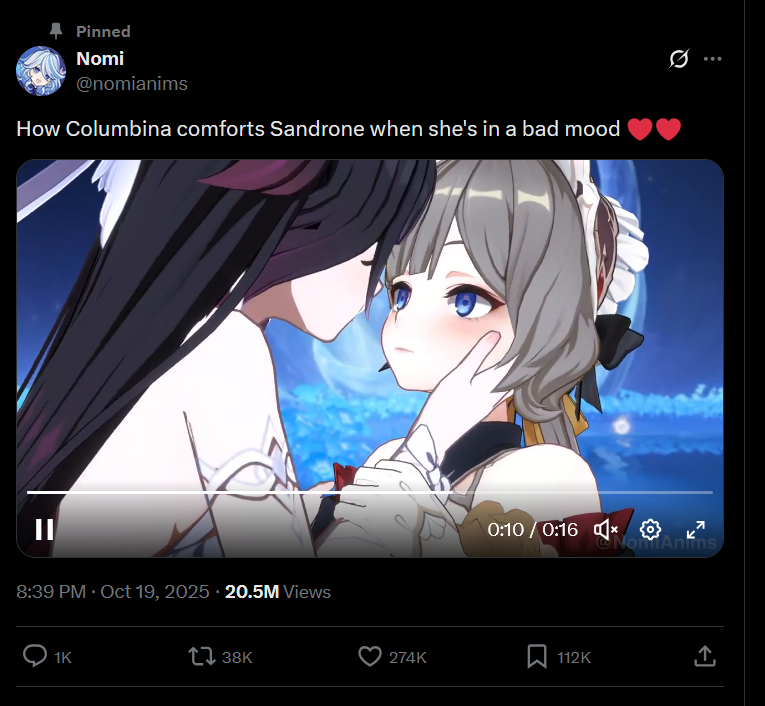Open the 38K reposts count
The image size is (765, 706).
(x=237, y=658)
